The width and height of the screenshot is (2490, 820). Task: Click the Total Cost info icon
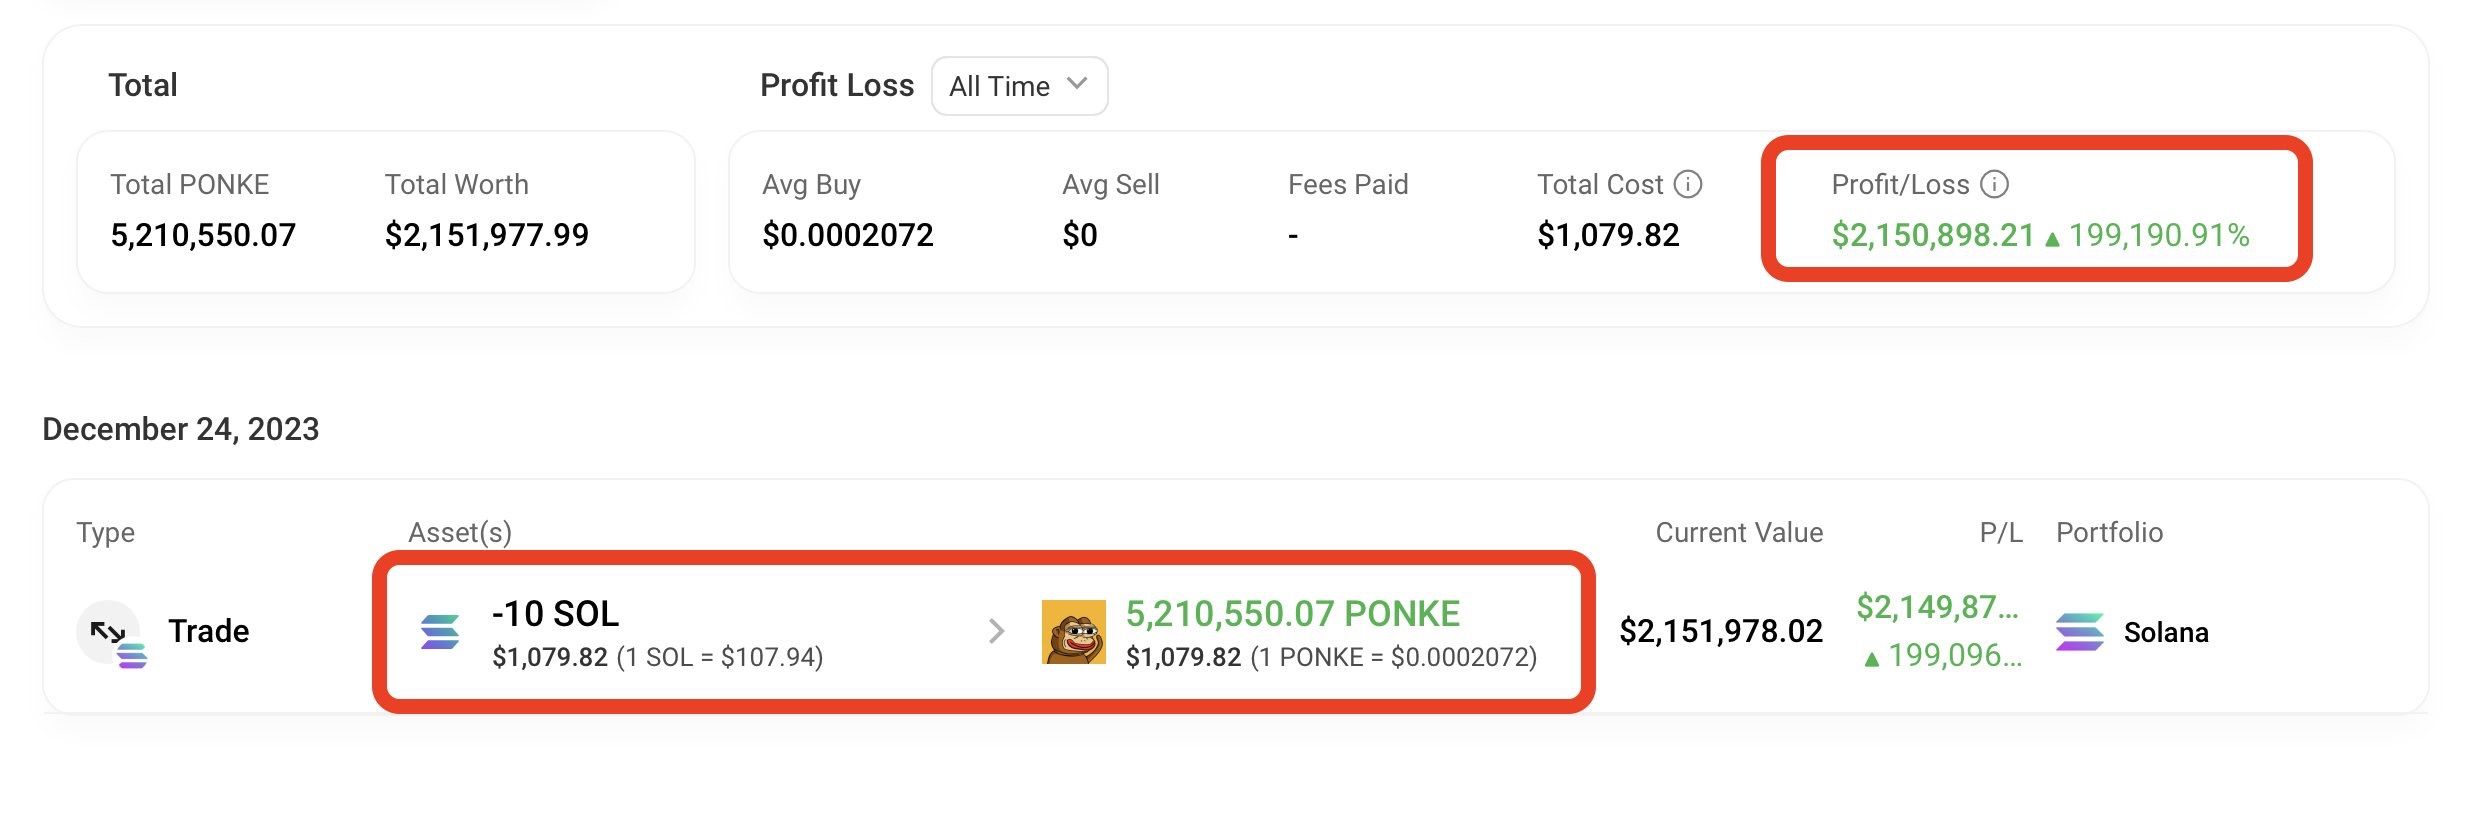[1688, 184]
